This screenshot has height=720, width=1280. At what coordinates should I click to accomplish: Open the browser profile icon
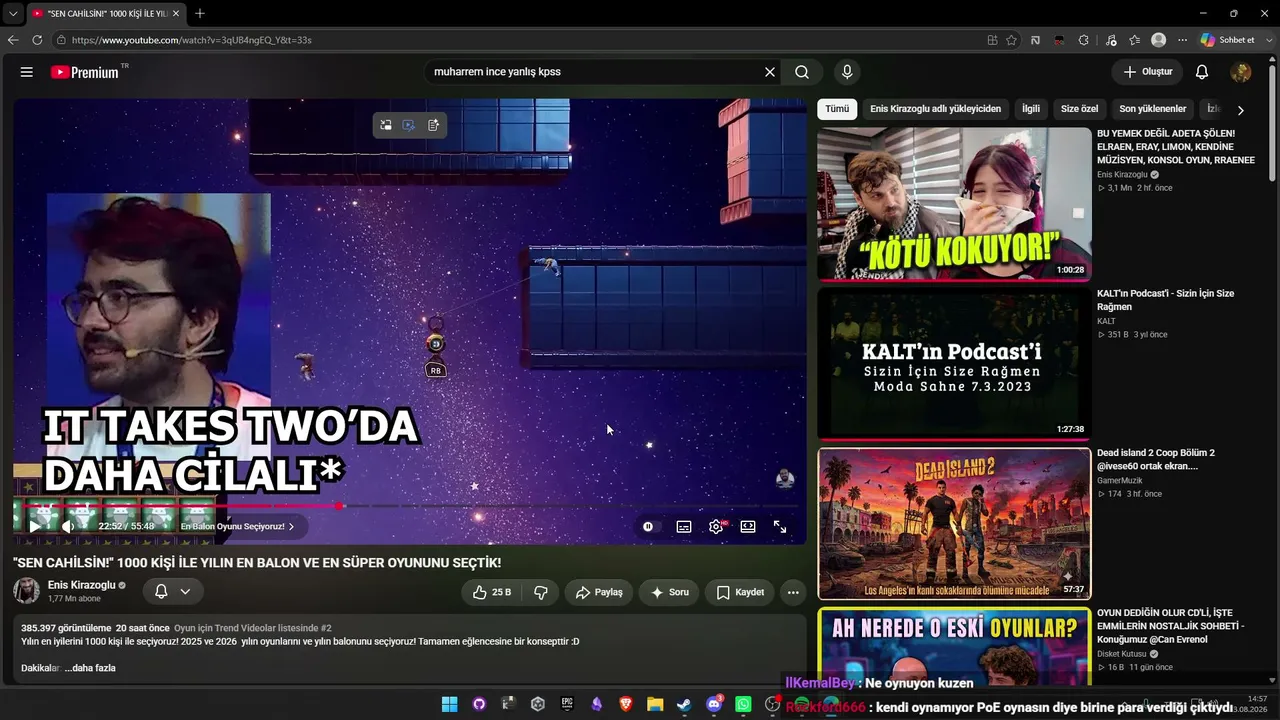click(x=1158, y=40)
